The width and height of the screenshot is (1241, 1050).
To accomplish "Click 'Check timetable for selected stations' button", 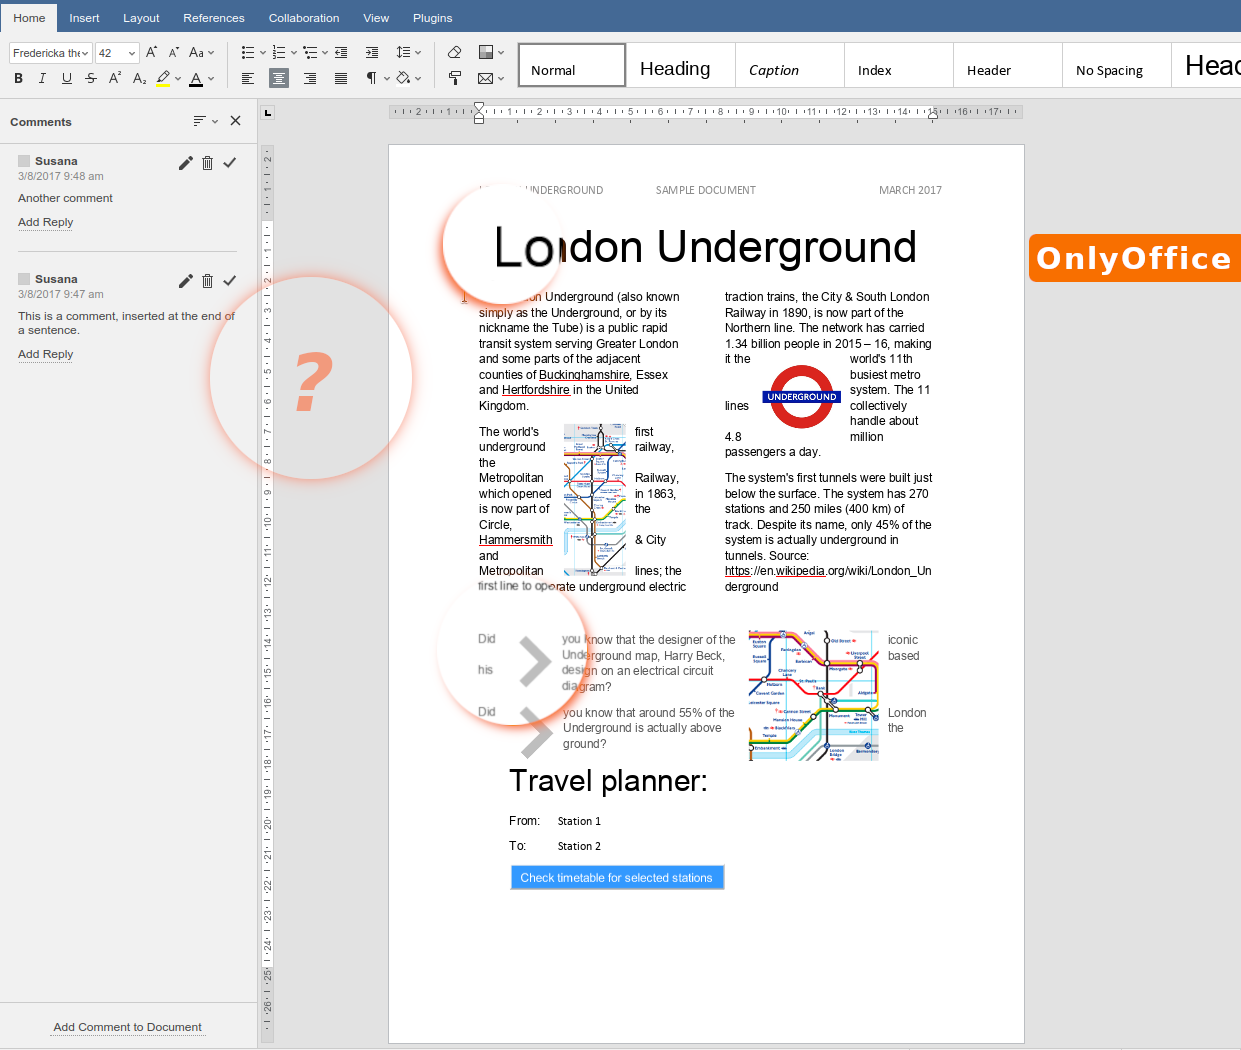I will click(x=617, y=877).
